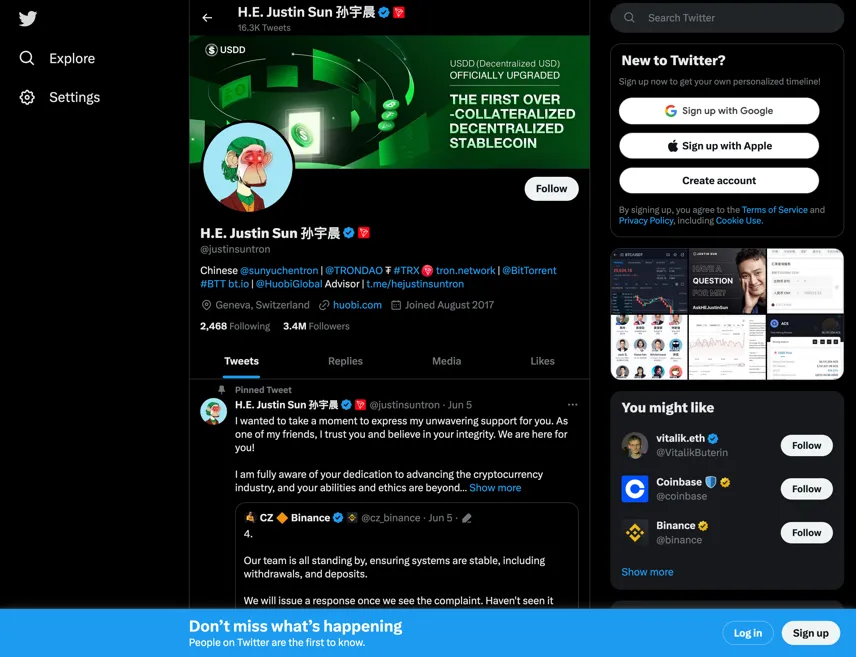
Task: Open Settings via the gear icon
Action: [x=27, y=97]
